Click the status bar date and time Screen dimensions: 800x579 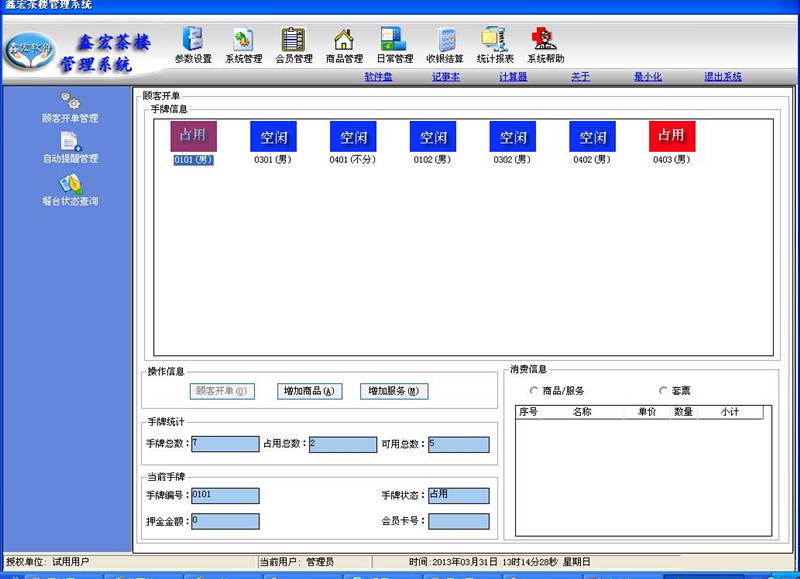(x=499, y=562)
